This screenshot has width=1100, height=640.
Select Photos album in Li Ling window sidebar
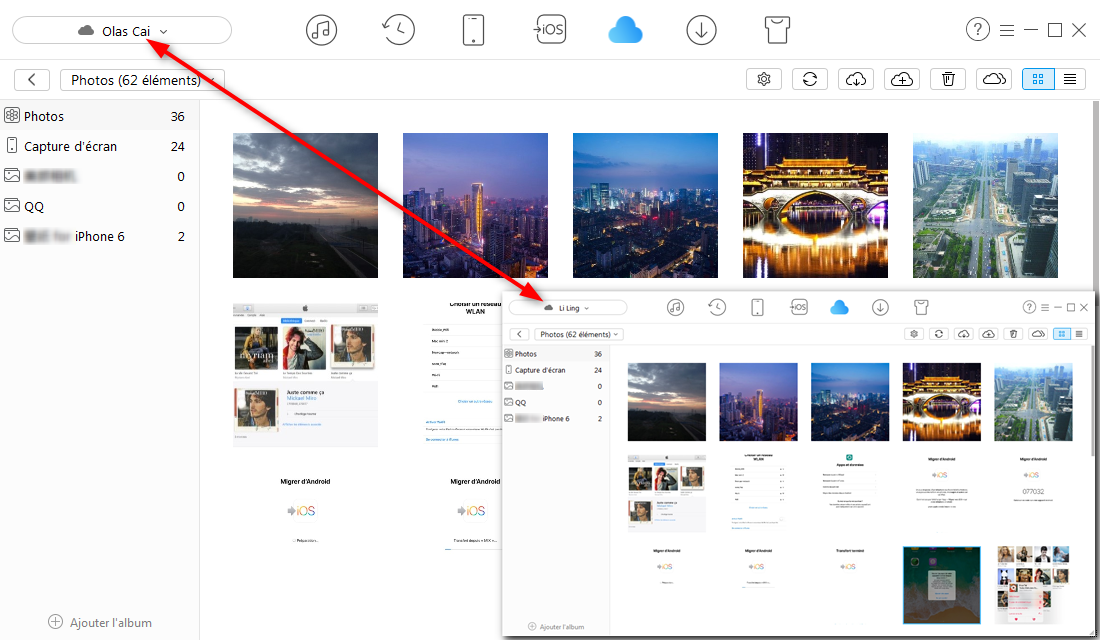coord(556,354)
